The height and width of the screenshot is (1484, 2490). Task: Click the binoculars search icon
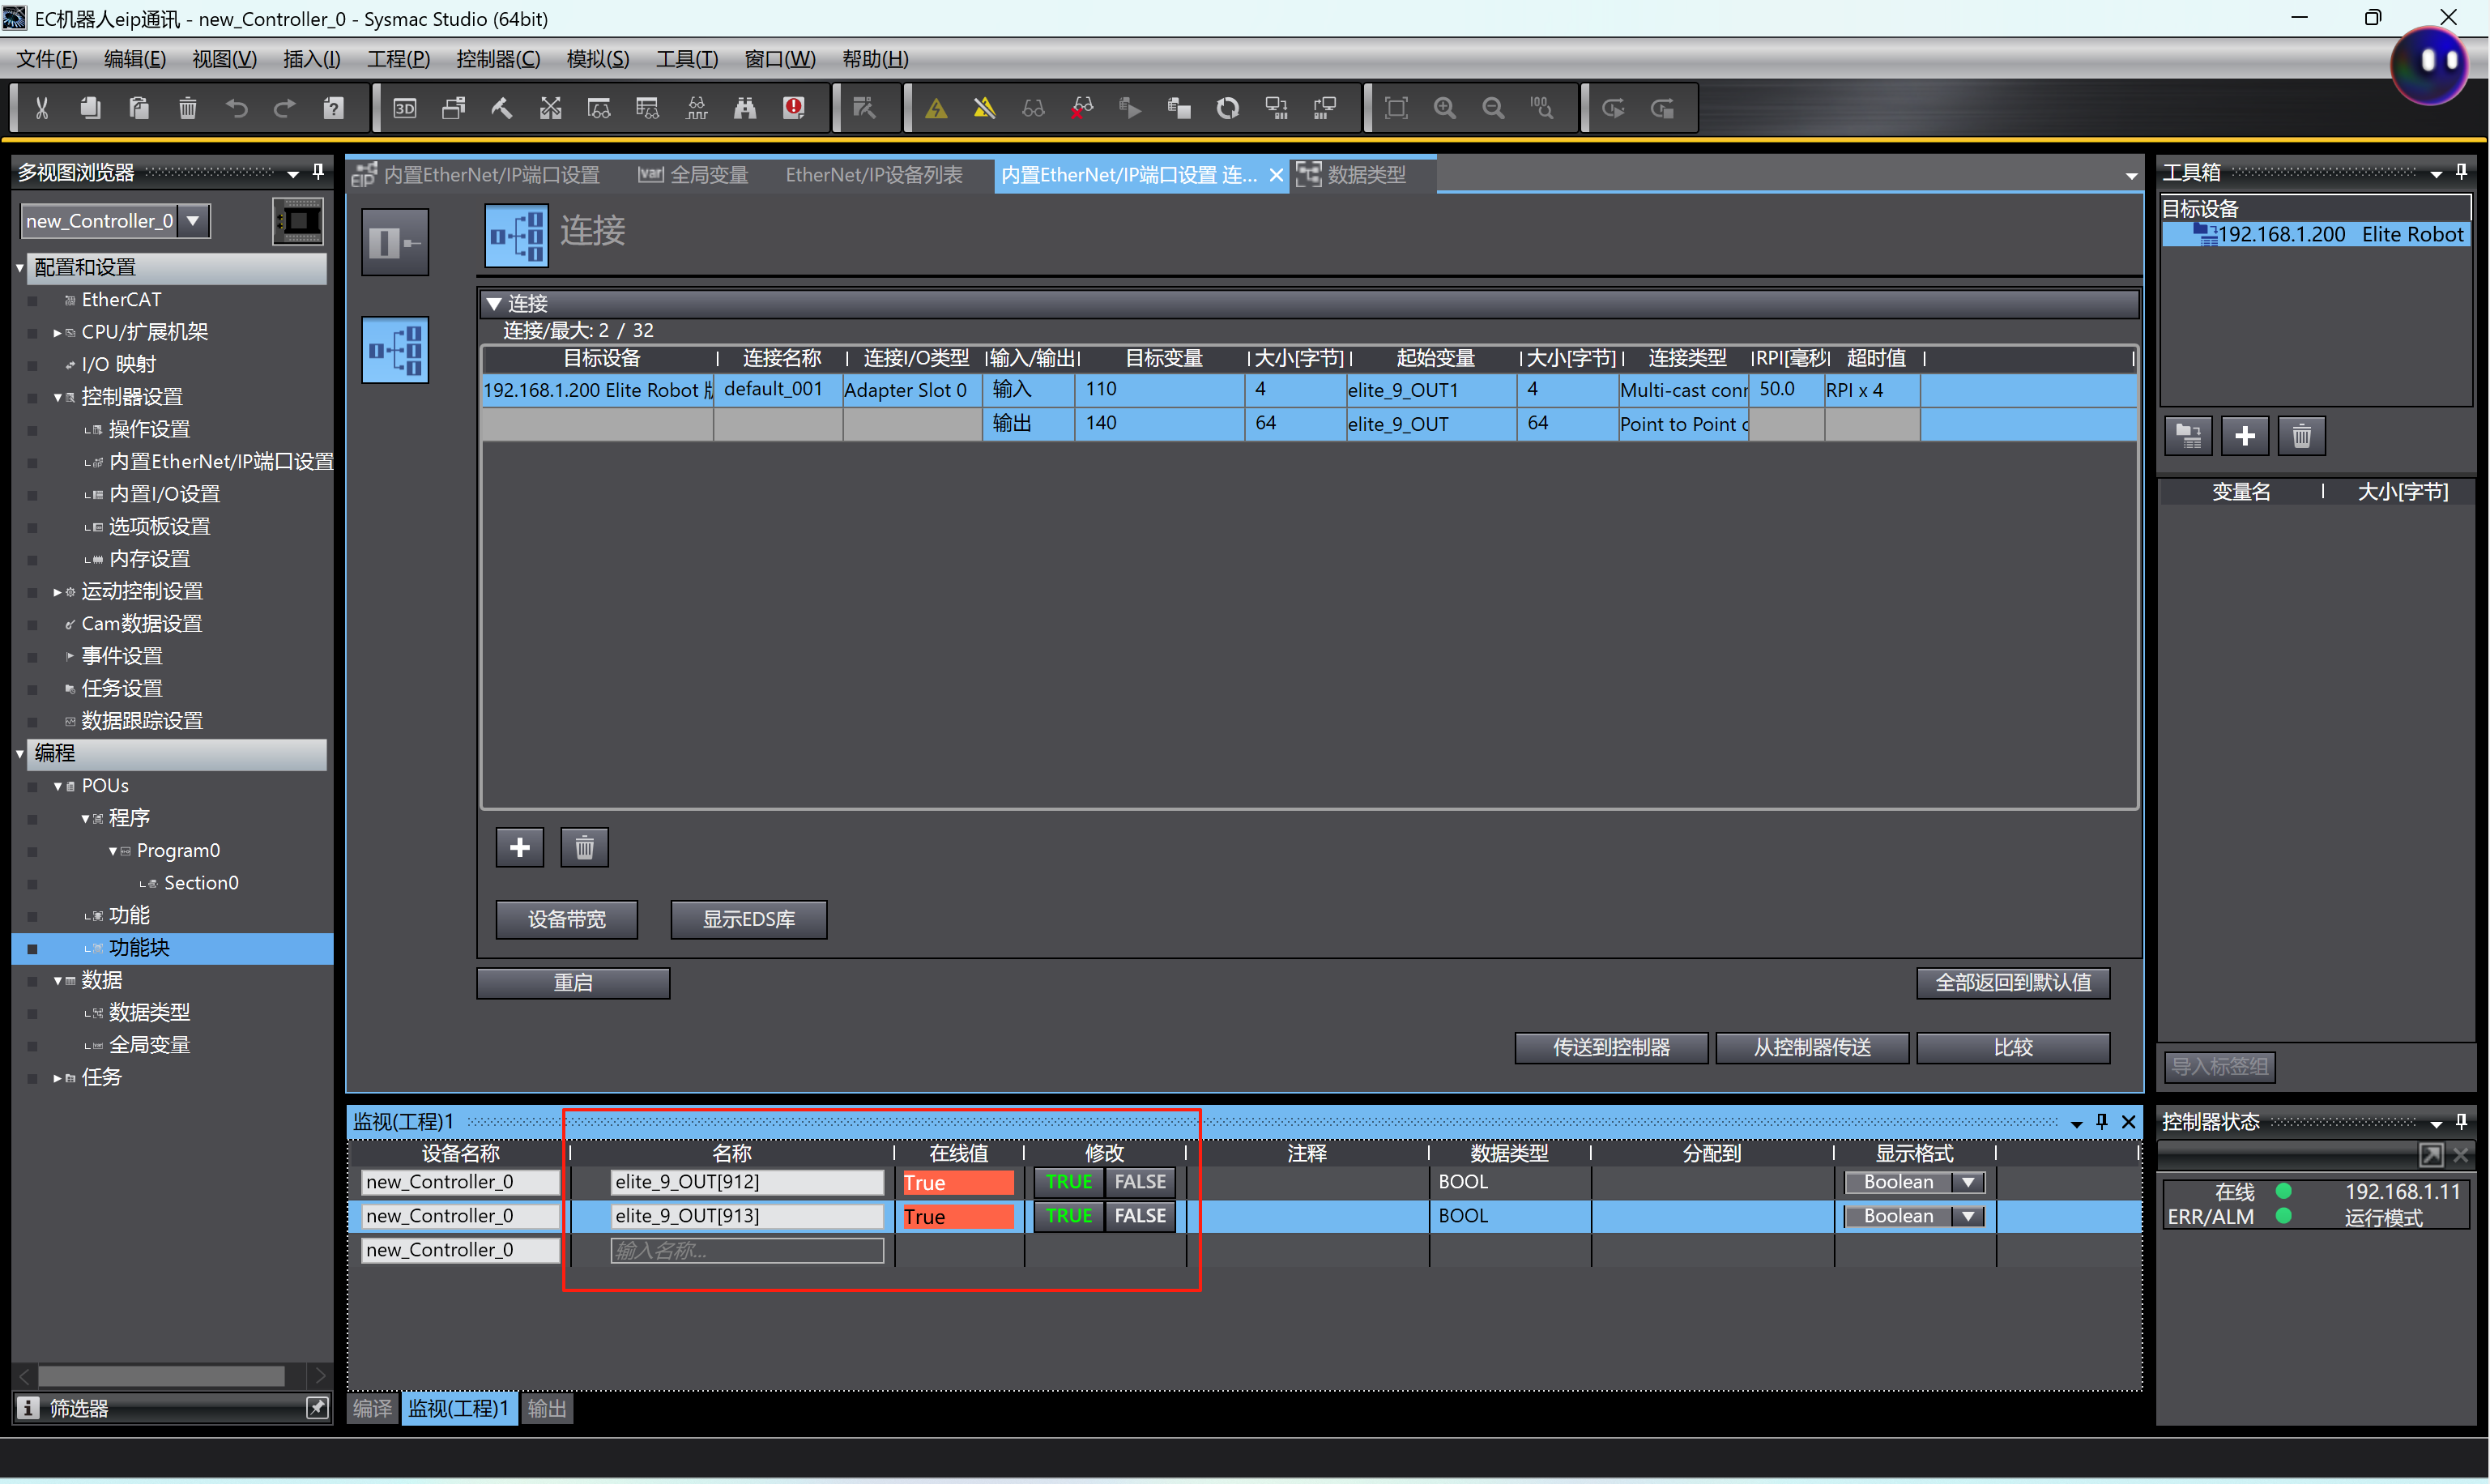tap(745, 108)
